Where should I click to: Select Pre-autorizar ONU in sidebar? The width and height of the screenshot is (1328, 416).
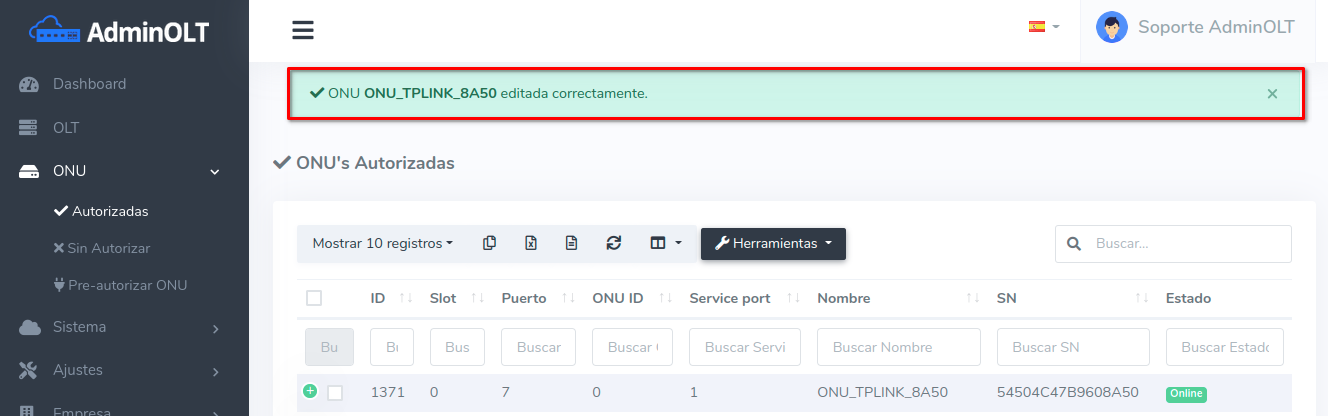[127, 285]
